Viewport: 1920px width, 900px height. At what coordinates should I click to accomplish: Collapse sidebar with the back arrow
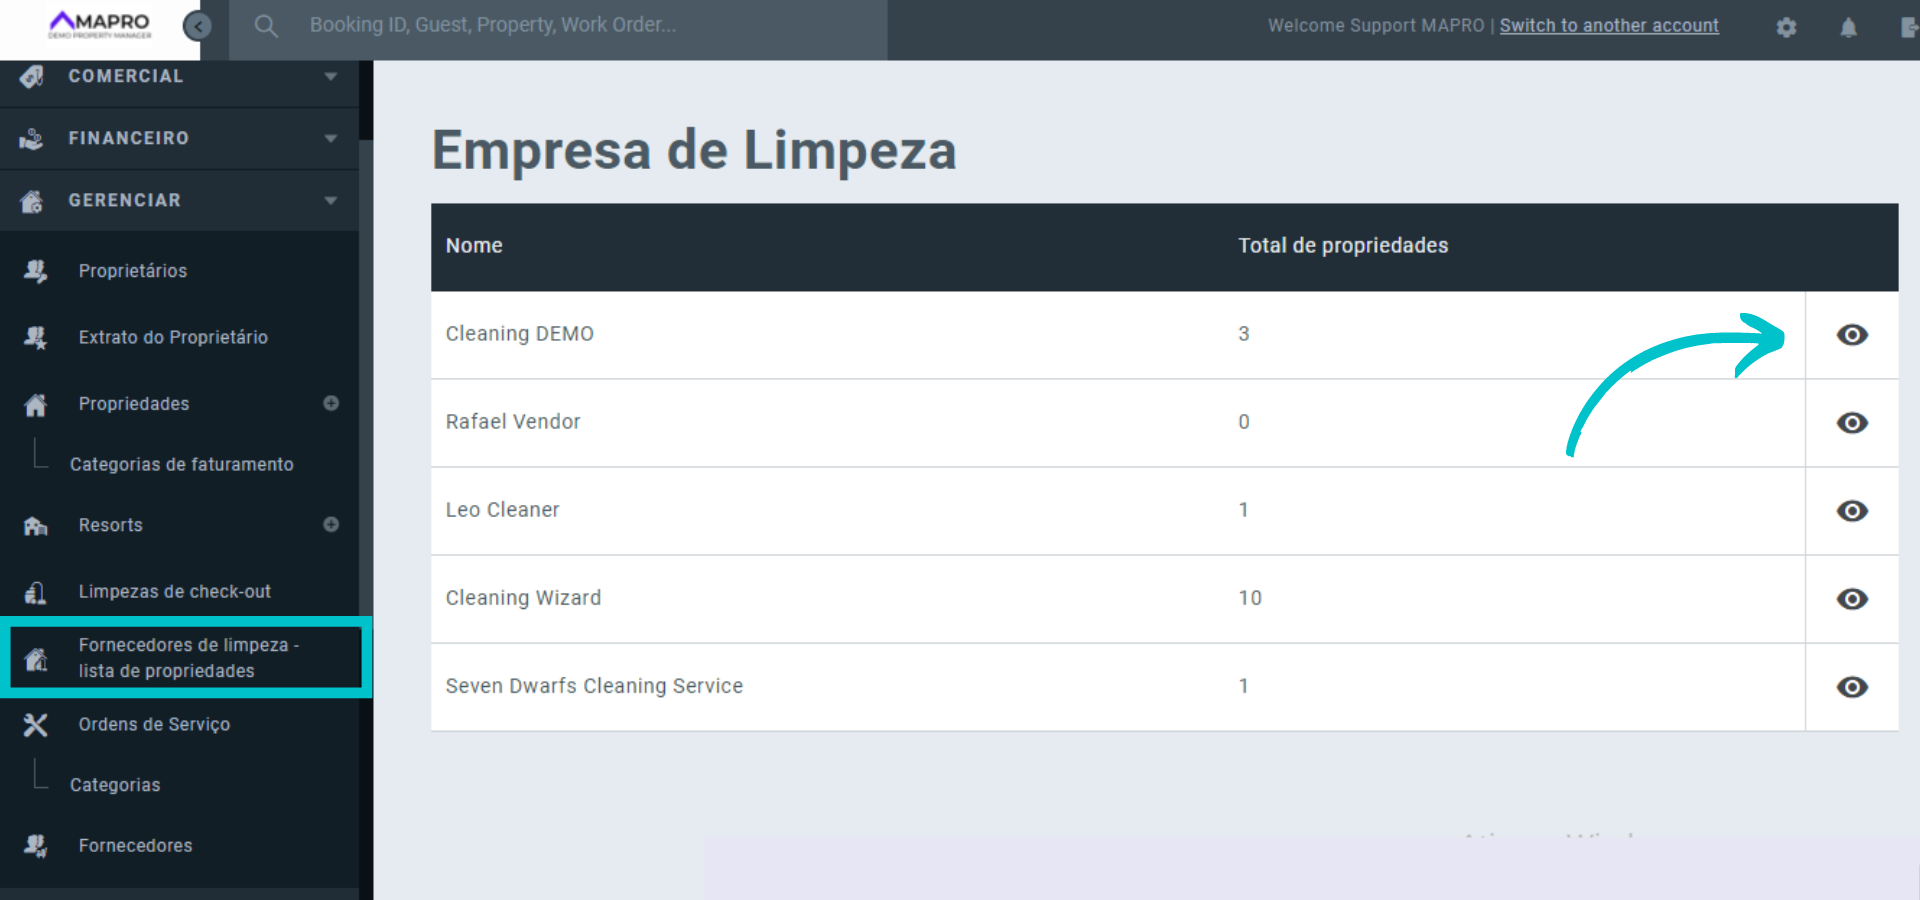[198, 26]
